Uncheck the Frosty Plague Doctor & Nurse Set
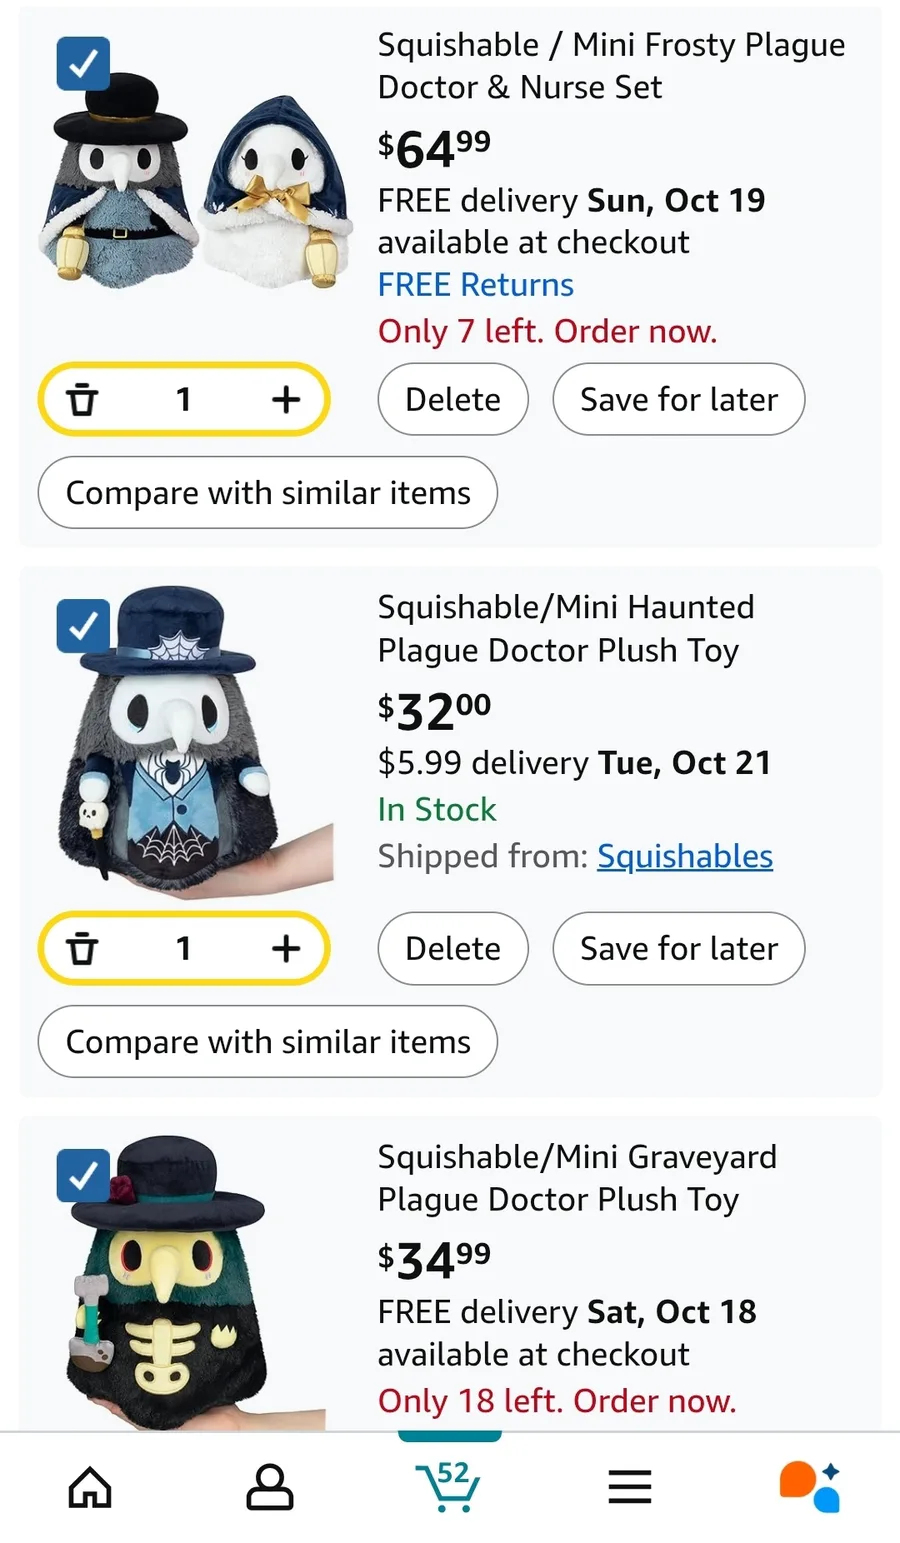Screen dimensions: 900x1543 tap(83, 64)
